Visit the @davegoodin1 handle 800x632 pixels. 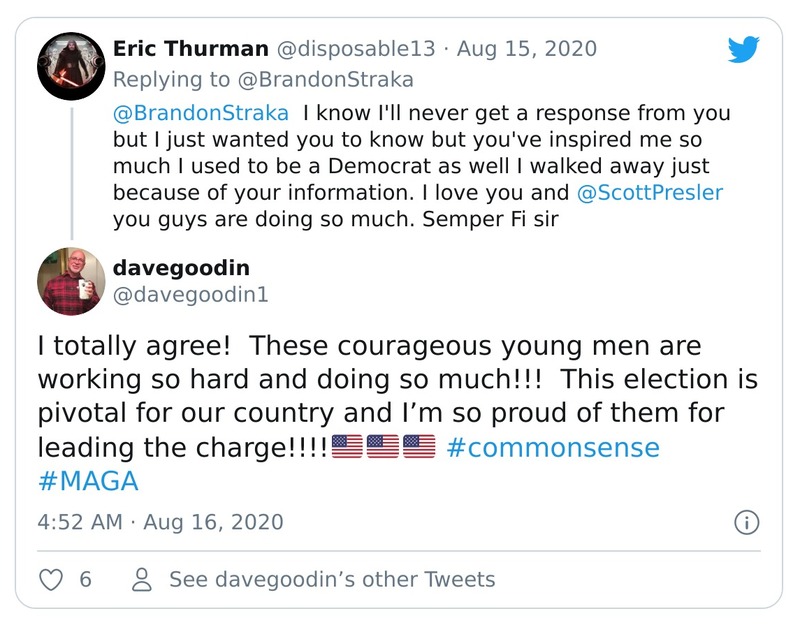[190, 295]
